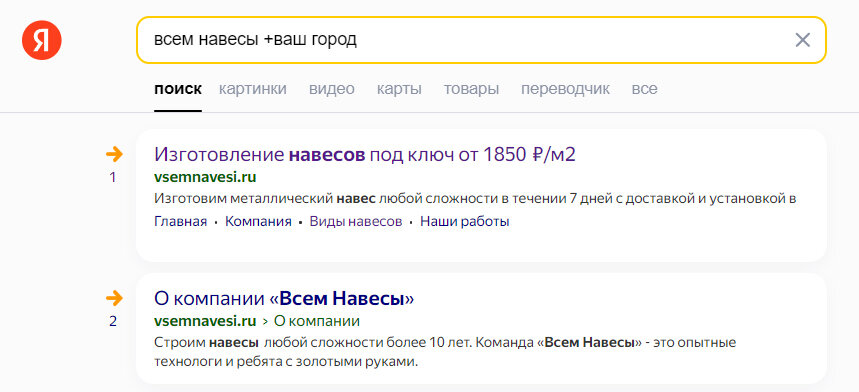Click snippet line 'технологи и ребята с золотыми руками'
The width and height of the screenshot is (859, 392).
[285, 362]
